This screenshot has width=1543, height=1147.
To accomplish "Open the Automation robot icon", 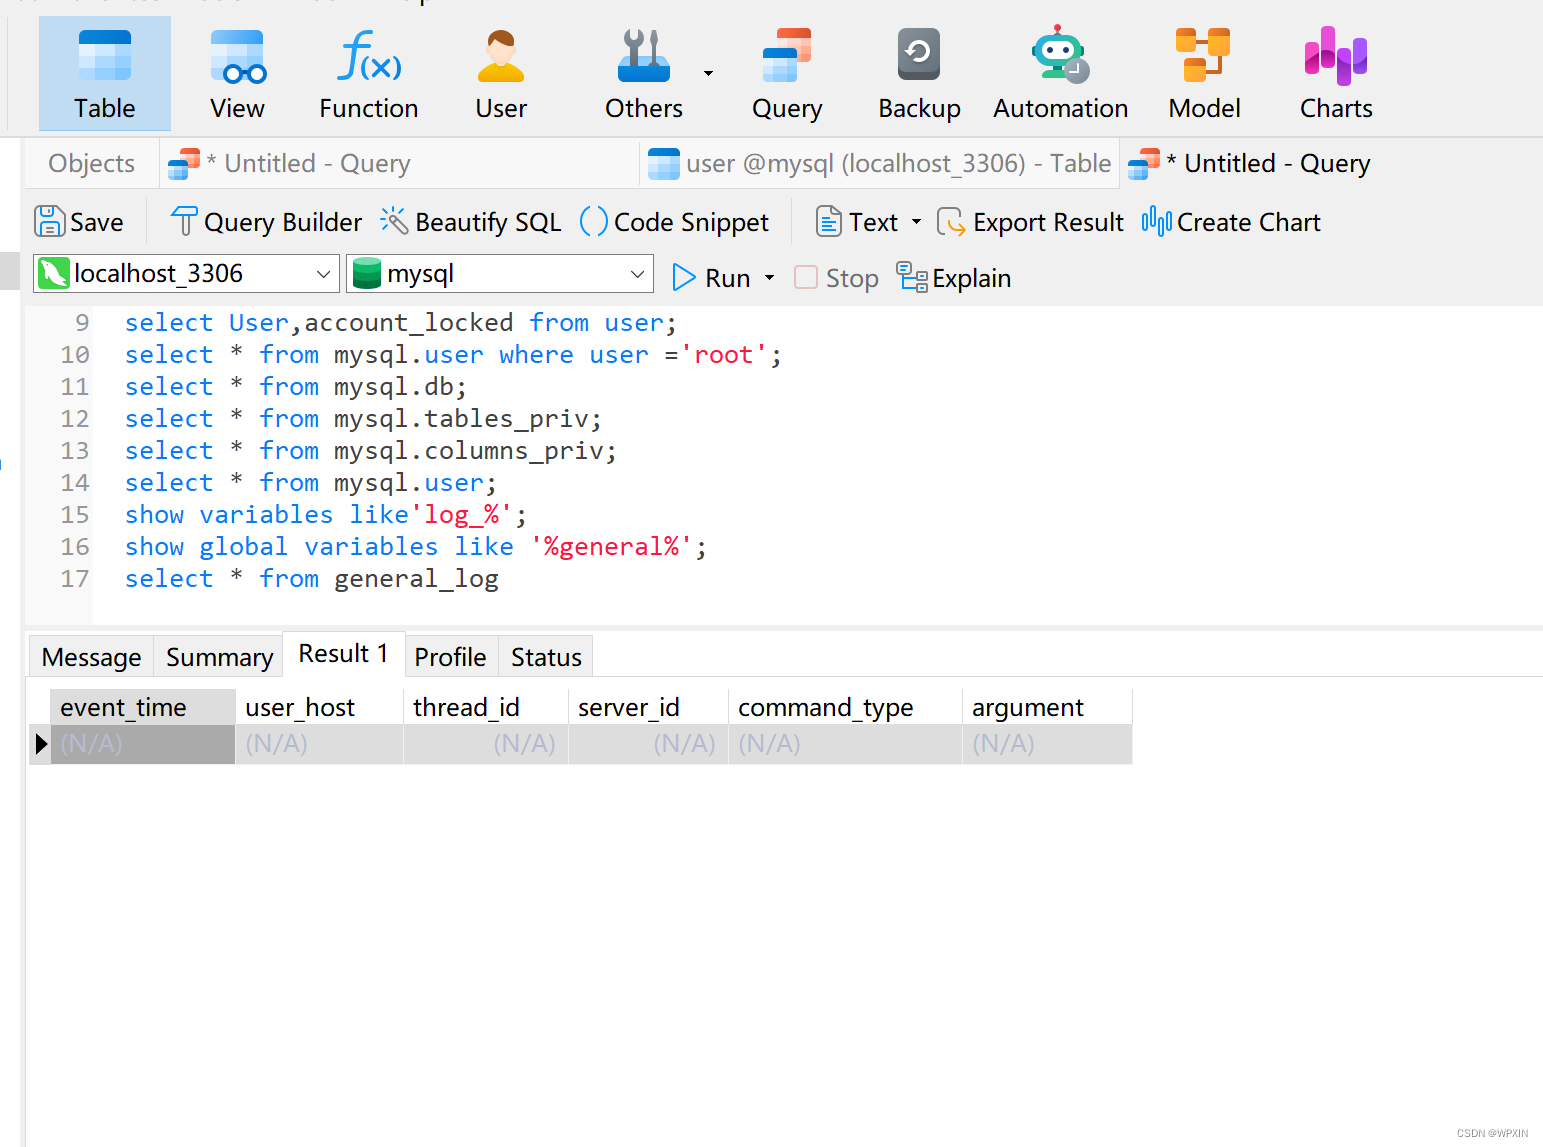I will [x=1060, y=74].
